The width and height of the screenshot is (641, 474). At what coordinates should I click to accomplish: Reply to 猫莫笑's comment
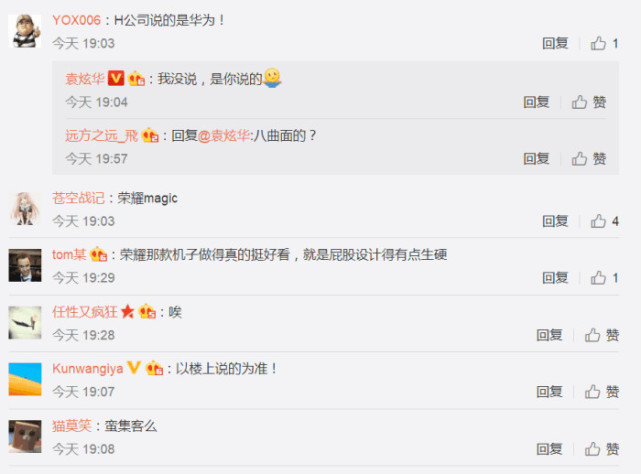coord(549,449)
